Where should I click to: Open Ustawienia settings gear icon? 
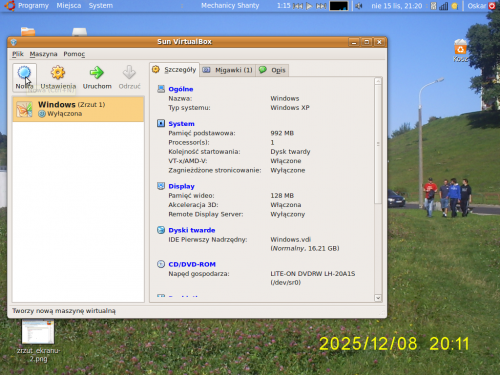pos(58,72)
